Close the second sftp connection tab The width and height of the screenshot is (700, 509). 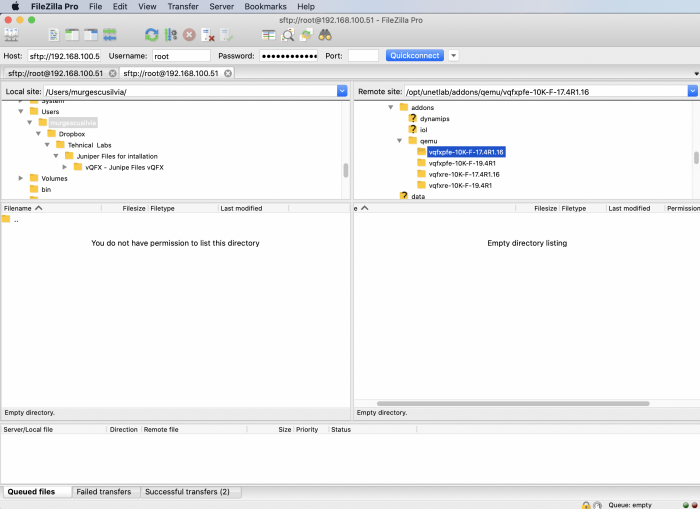[x=228, y=73]
